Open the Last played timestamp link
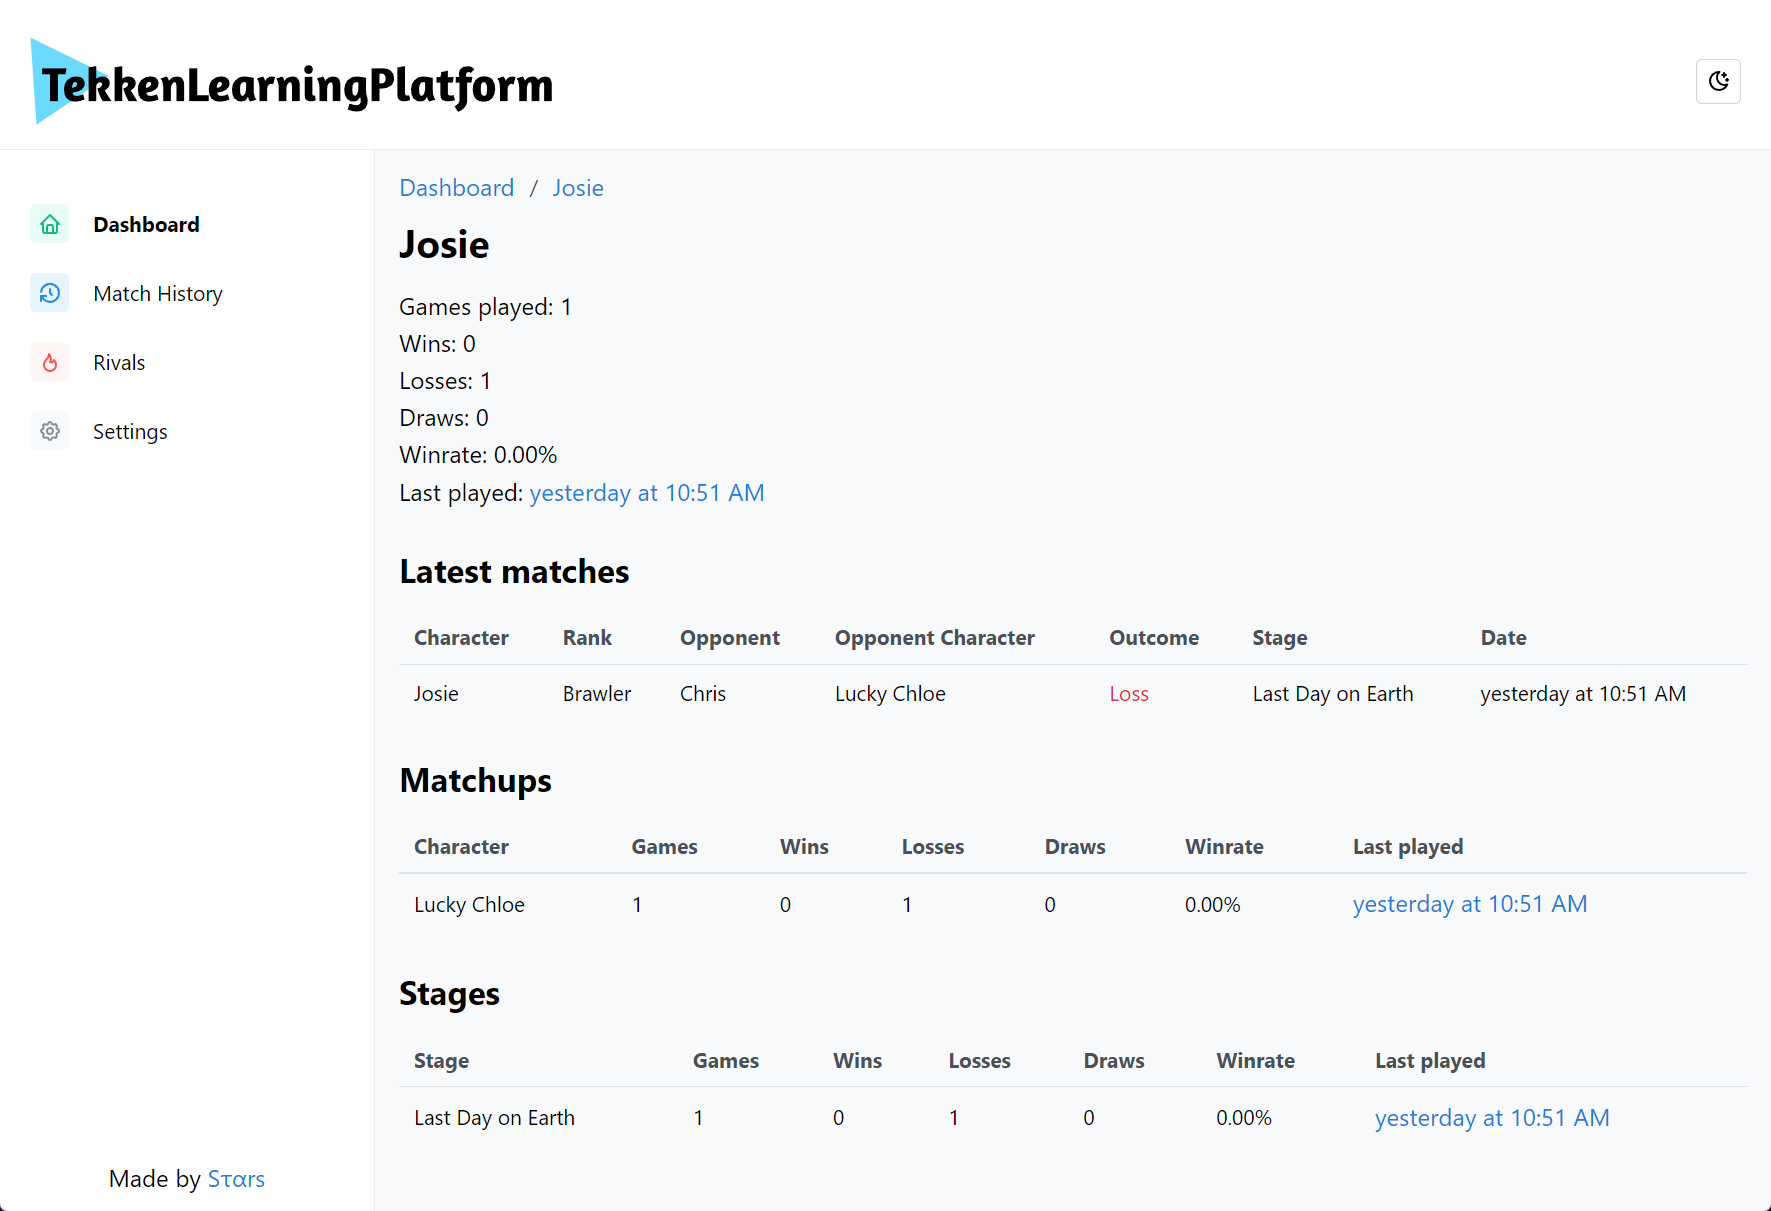This screenshot has height=1211, width=1771. pos(647,493)
